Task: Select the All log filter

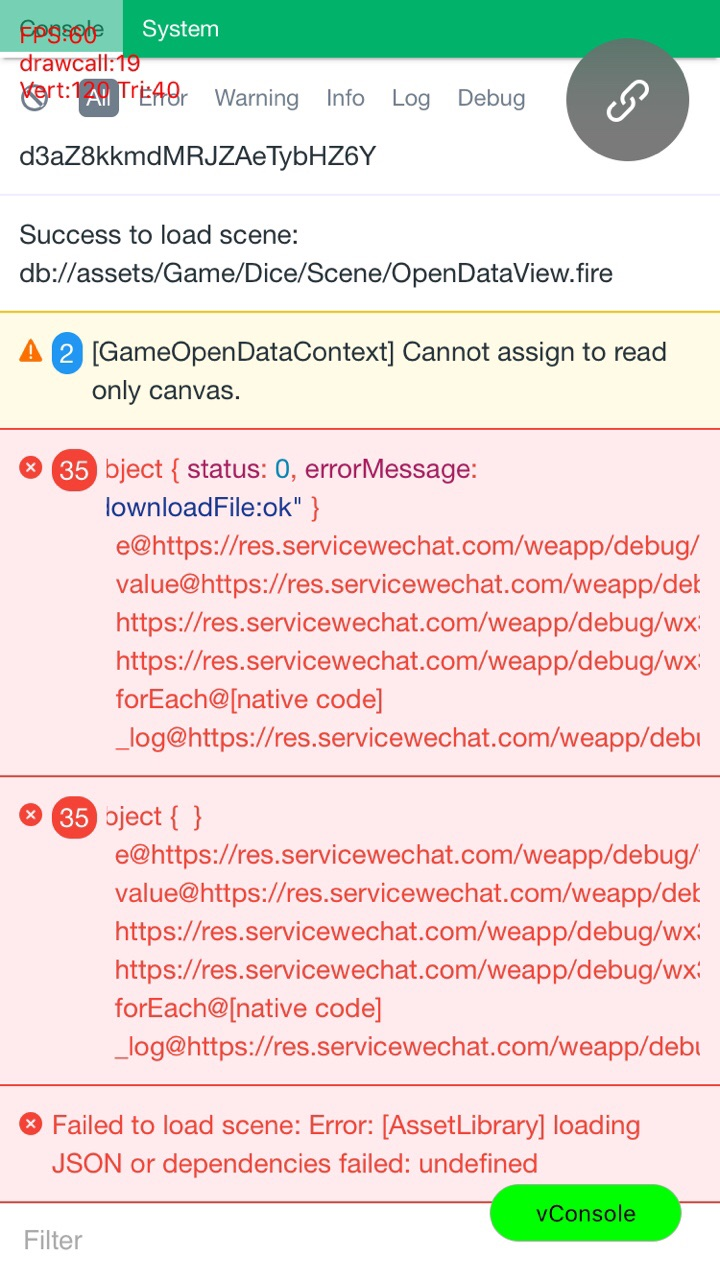Action: tap(98, 98)
